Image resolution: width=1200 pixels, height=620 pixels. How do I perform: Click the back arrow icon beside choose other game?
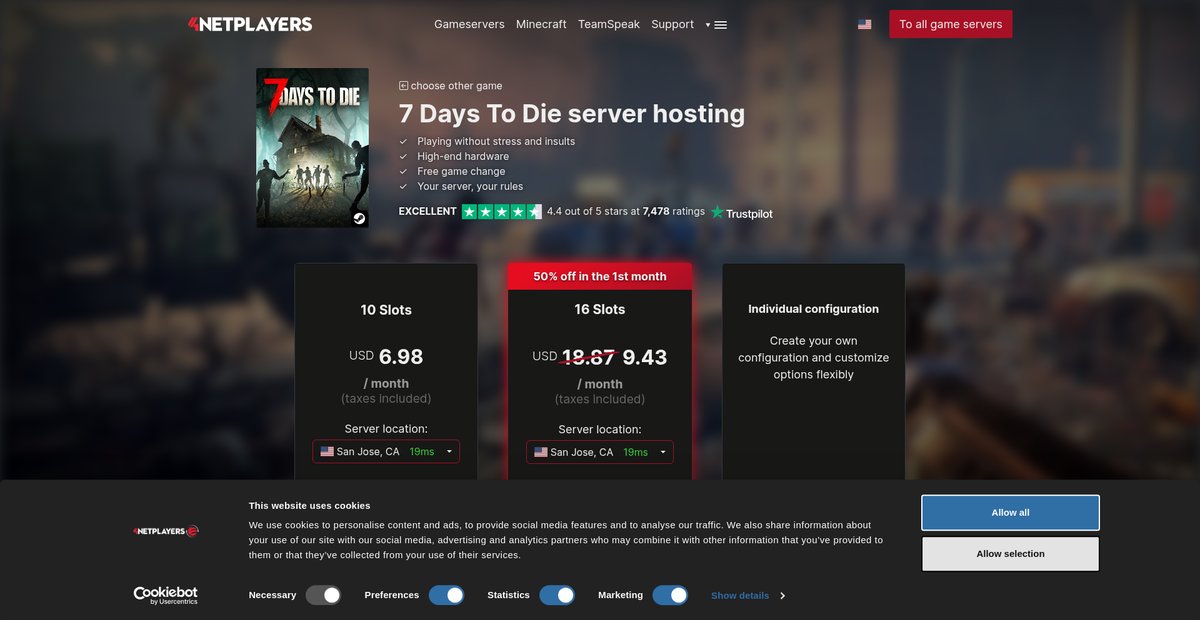tap(403, 86)
